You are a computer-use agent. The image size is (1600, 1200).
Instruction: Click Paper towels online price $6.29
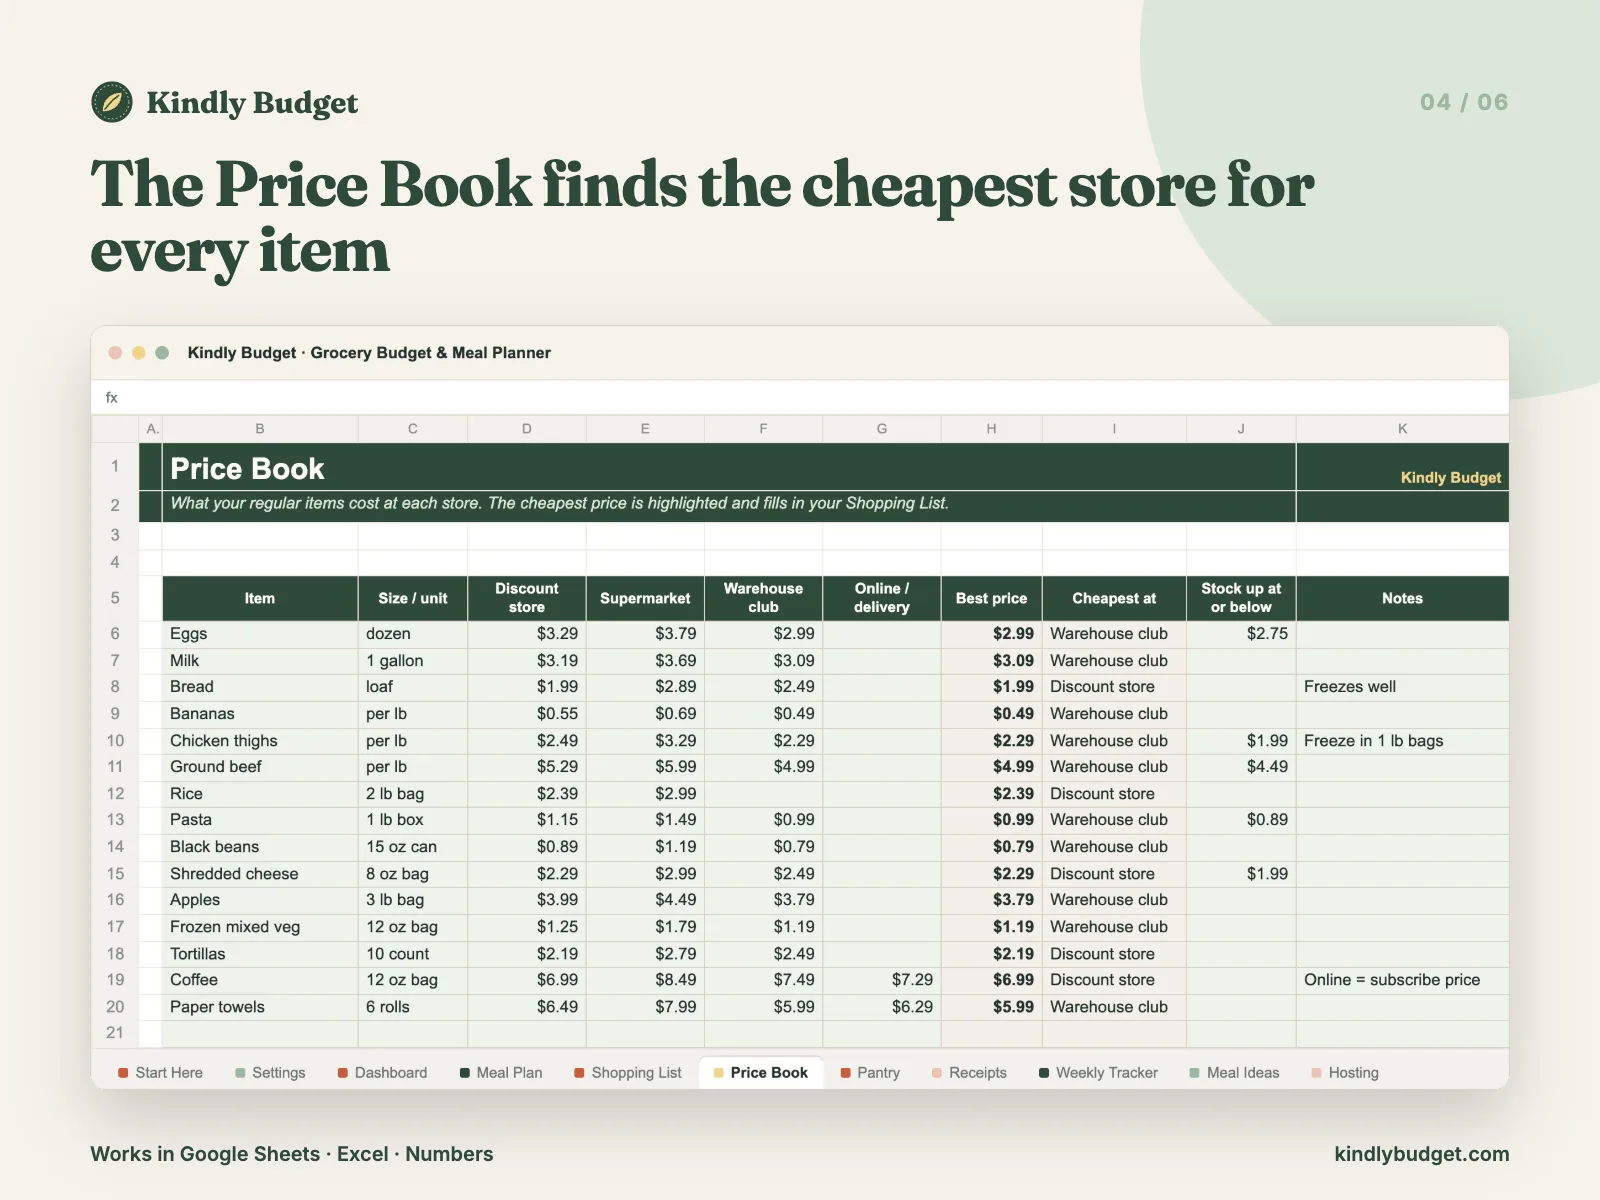point(882,1007)
